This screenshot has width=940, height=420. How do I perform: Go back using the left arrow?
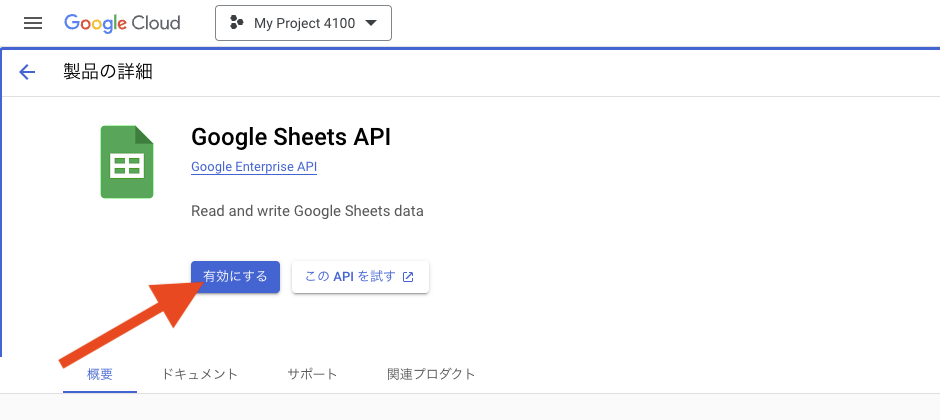[28, 72]
